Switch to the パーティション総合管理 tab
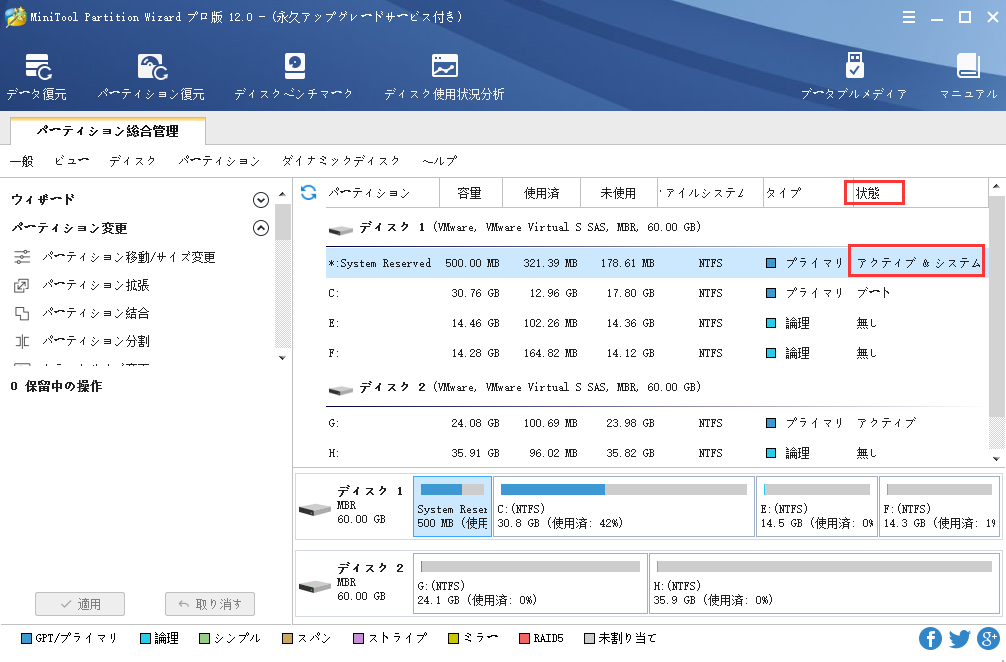This screenshot has height=662, width=1006. (x=106, y=131)
